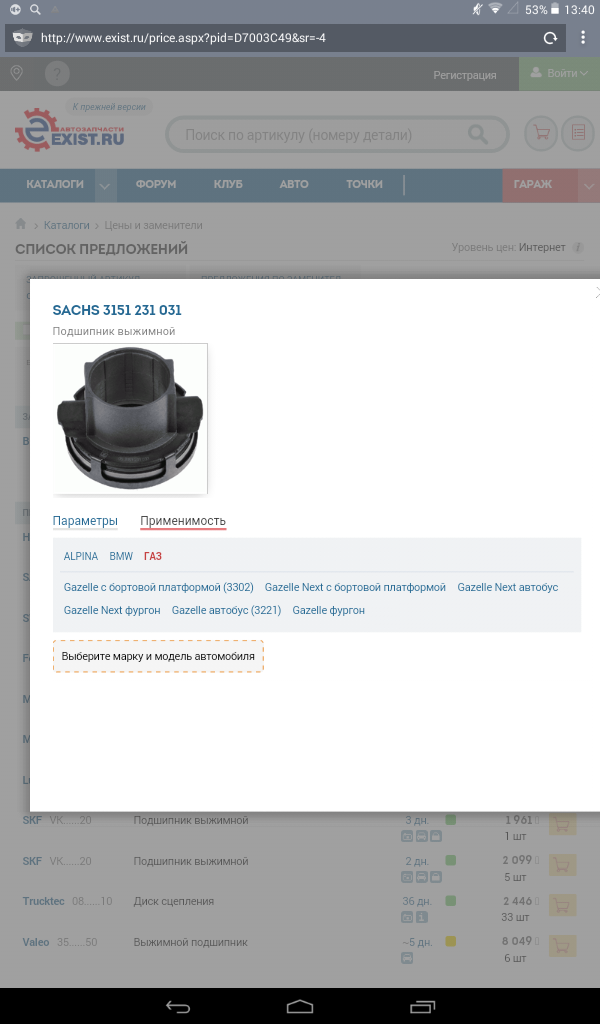Click the 36 дн. delivery term
This screenshot has width=600, height=1024.
(417, 901)
